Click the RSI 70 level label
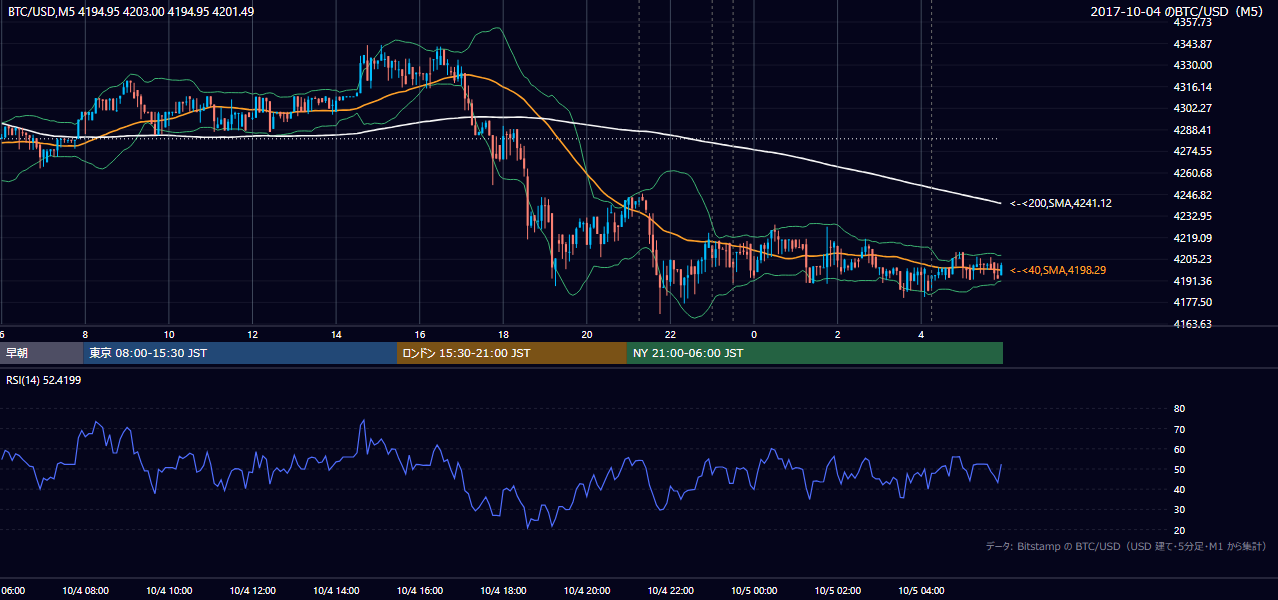This screenshot has width=1278, height=600. pos(1179,429)
